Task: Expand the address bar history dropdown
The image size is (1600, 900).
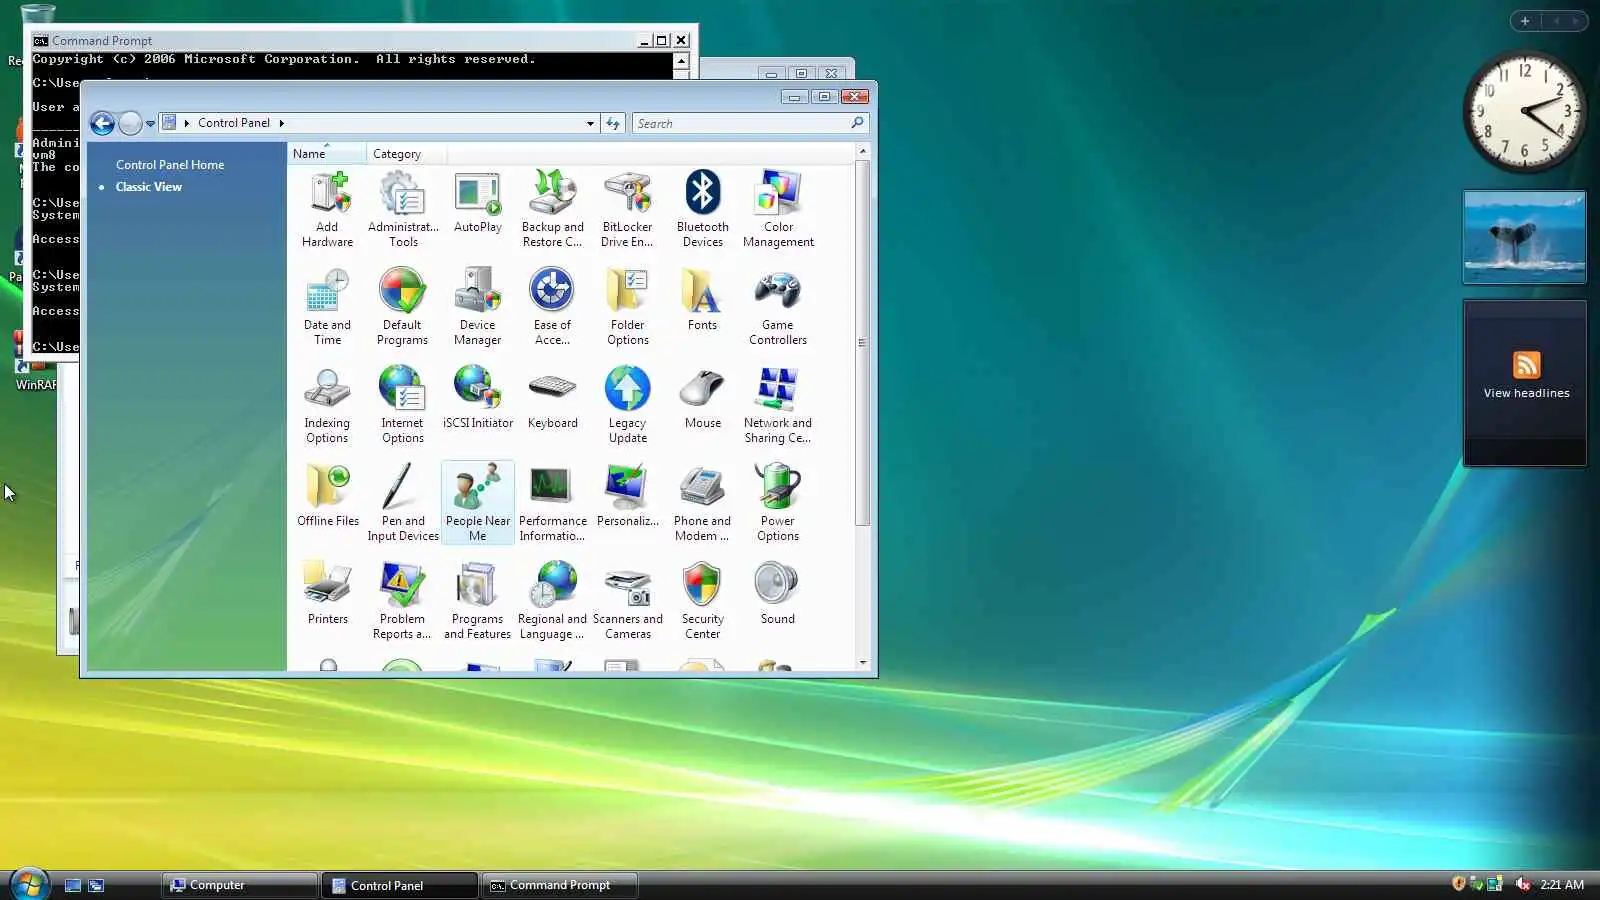Action: click(x=590, y=124)
